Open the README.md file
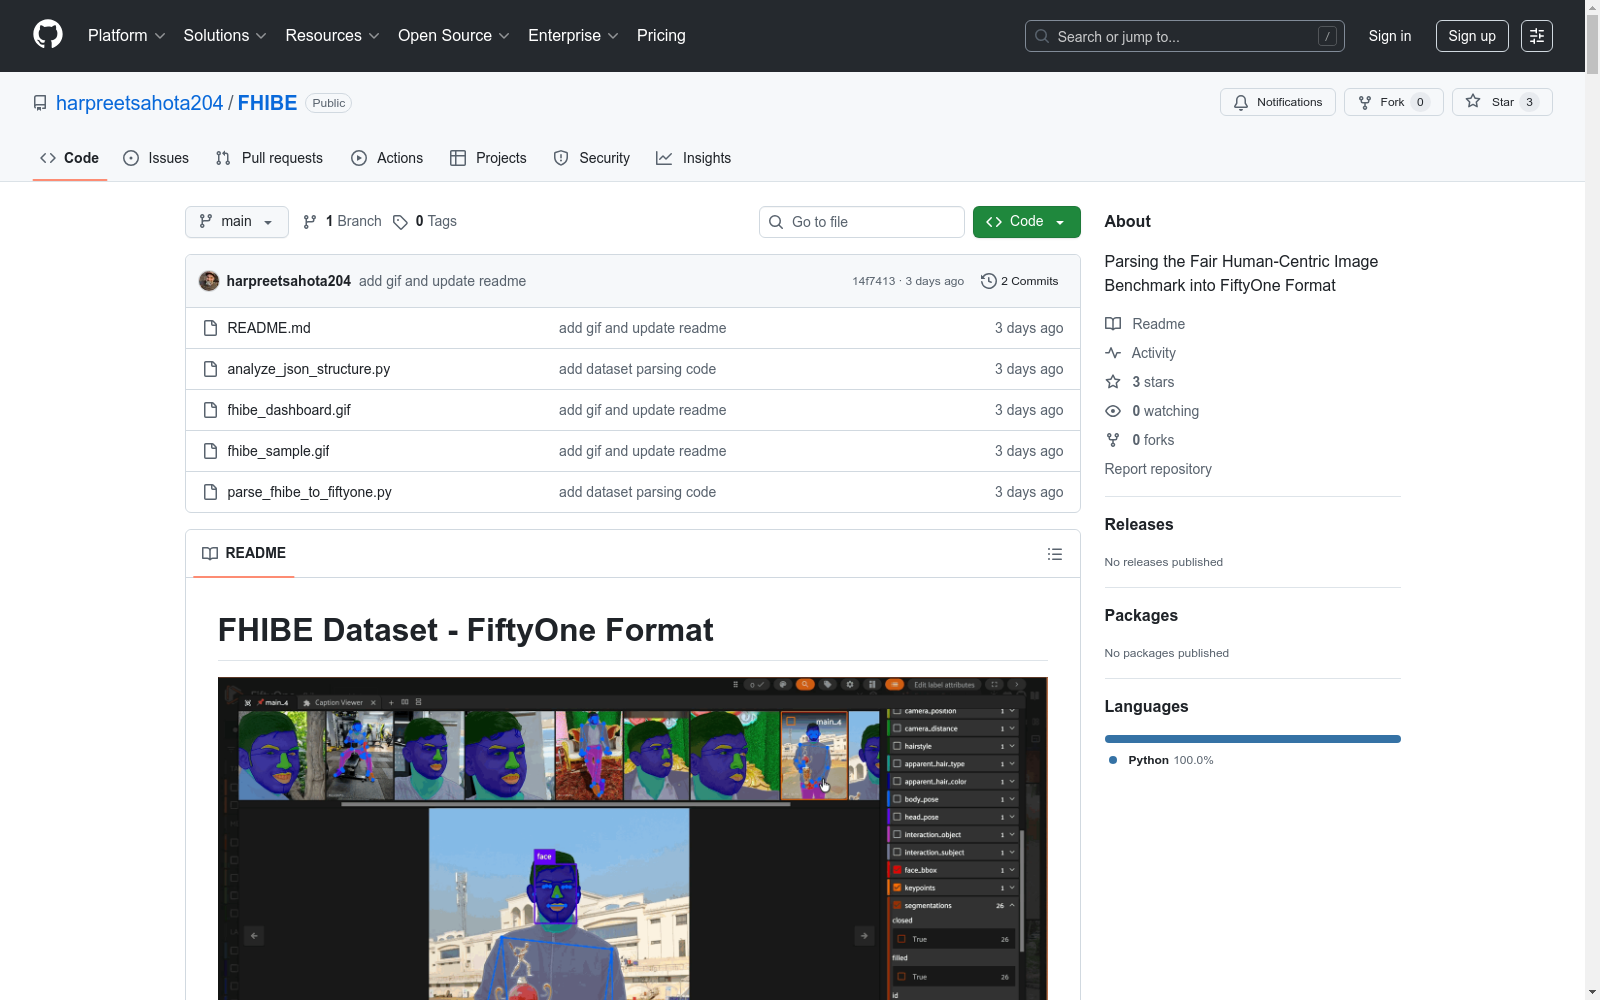1600x1000 pixels. coord(269,328)
